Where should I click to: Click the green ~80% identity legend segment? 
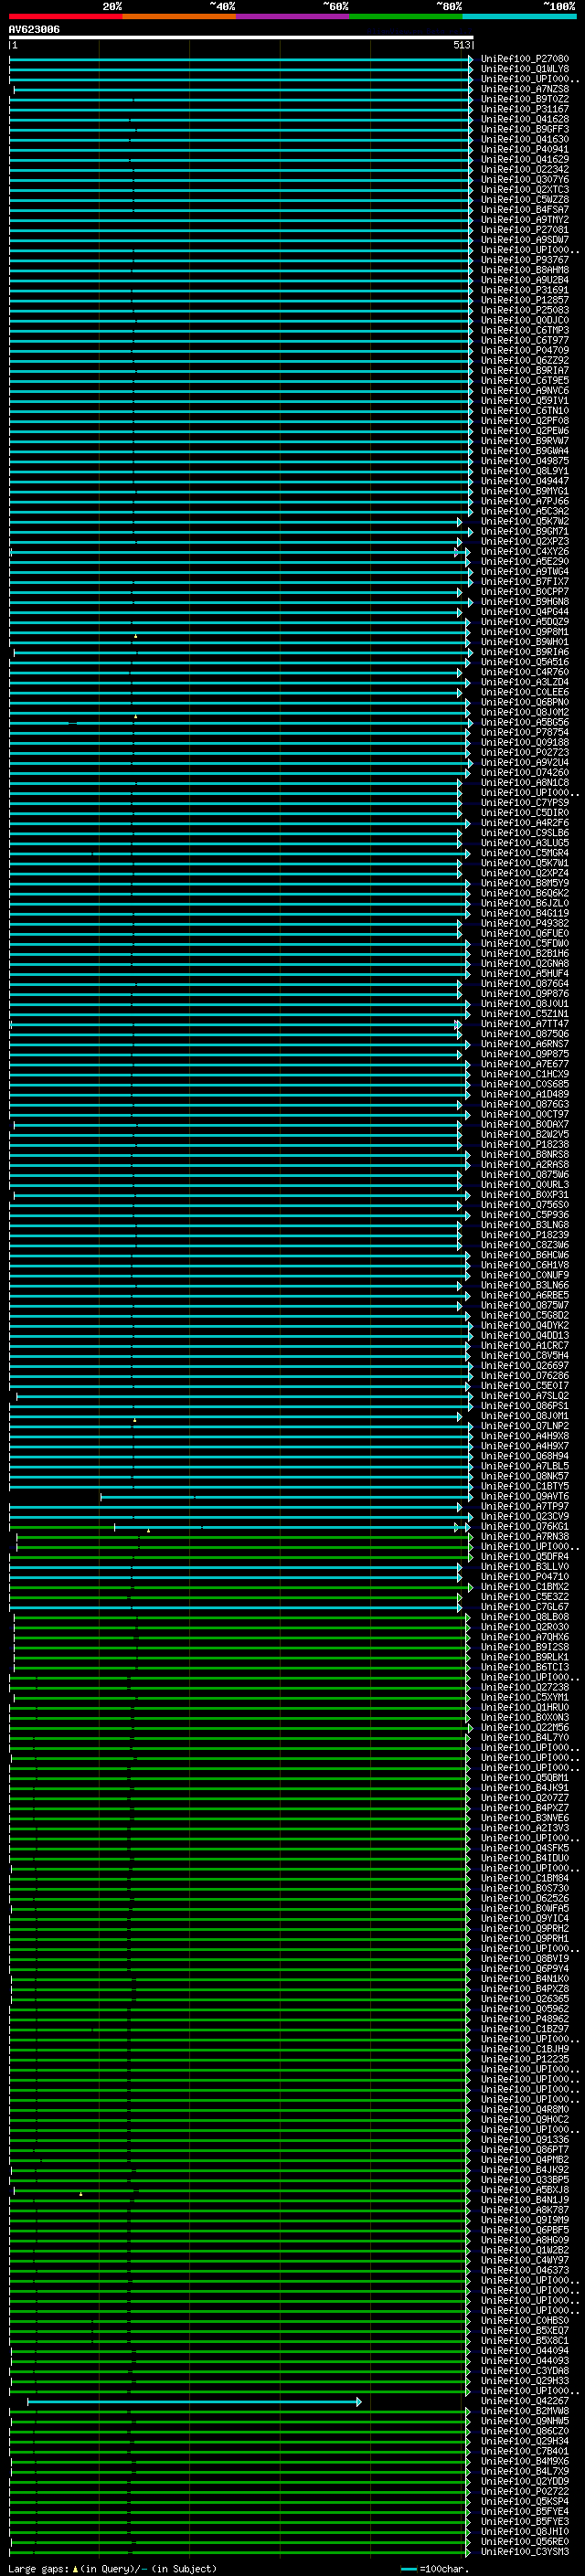406,16
